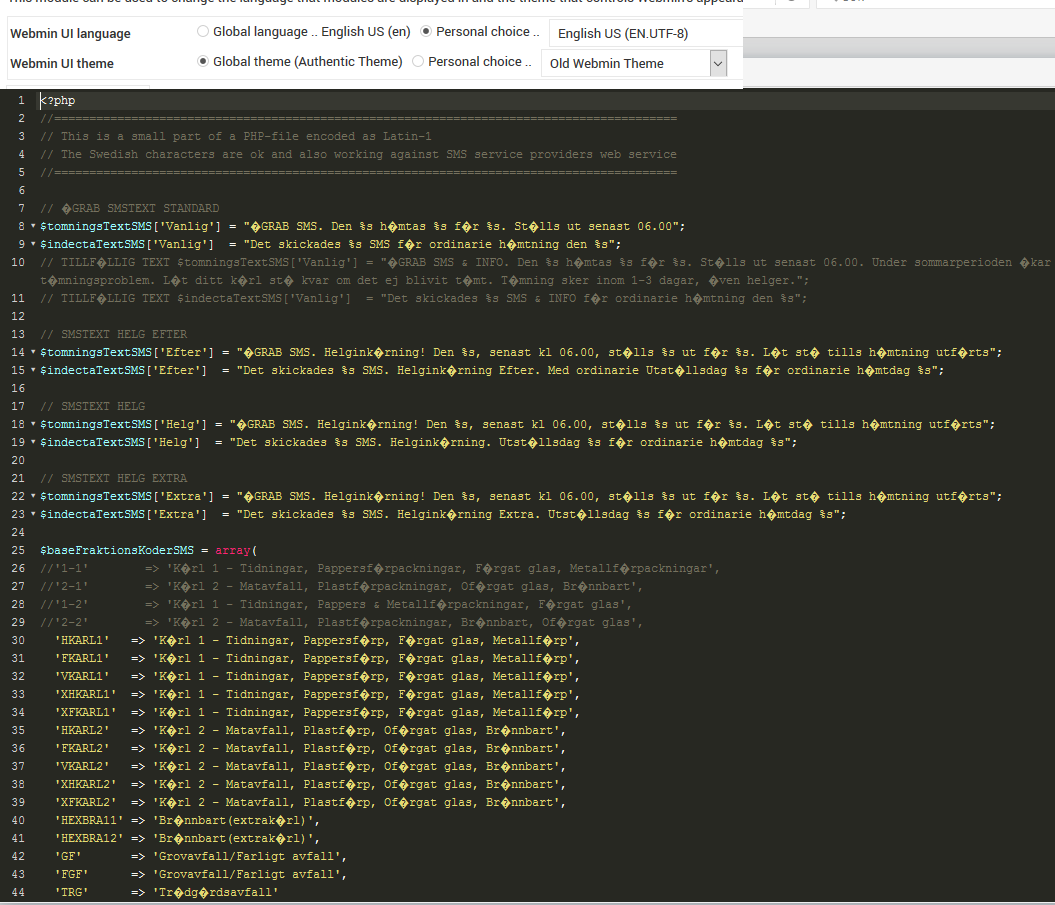Click the 'VKARL1' array key
This screenshot has width=1055, height=905.
pyautogui.click(x=82, y=677)
